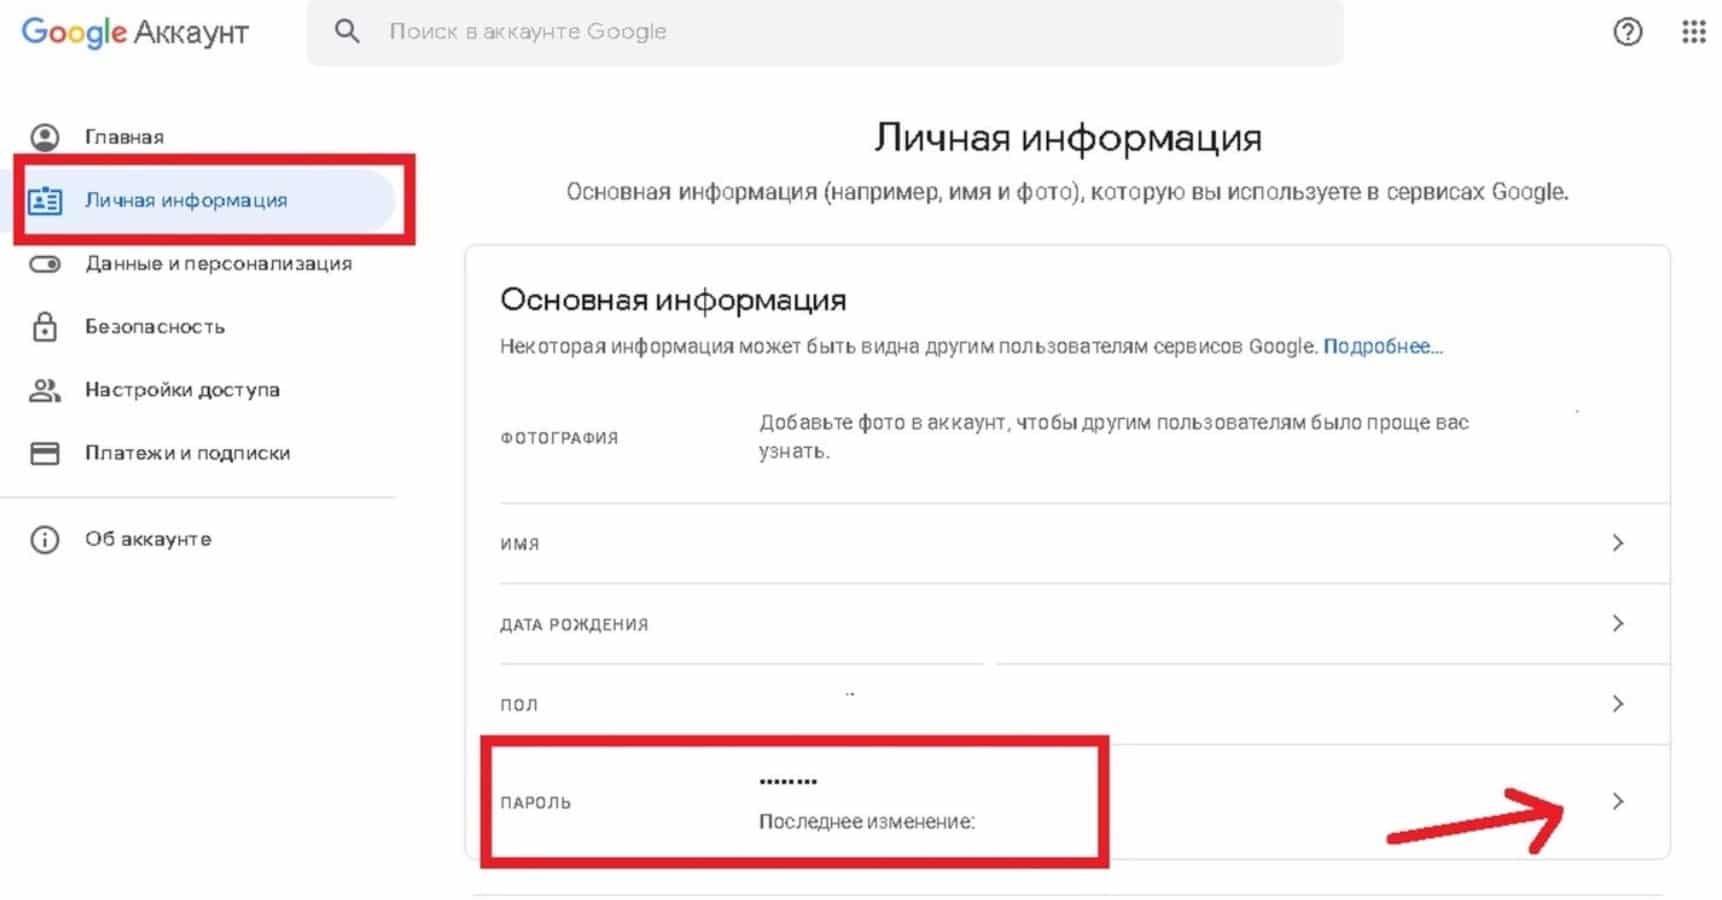This screenshot has height=900, width=1722.
Task: Open Настройки доступа section
Action: pyautogui.click(x=182, y=390)
